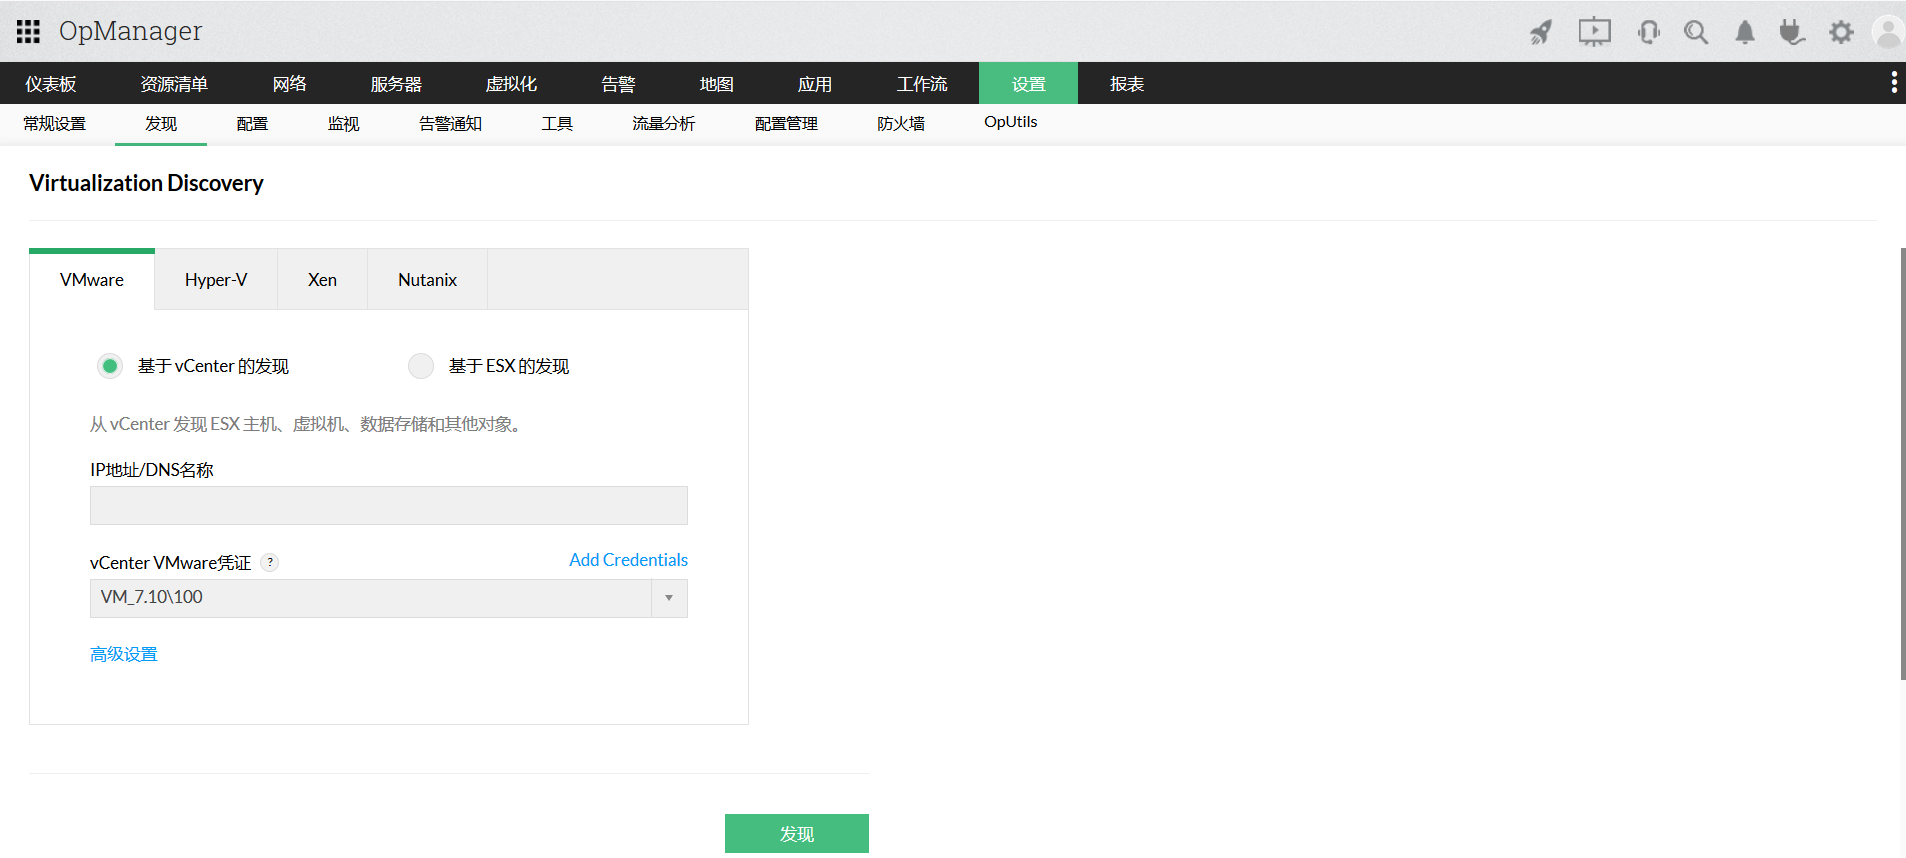Open the 地图 menu
This screenshot has width=1906, height=858.
(716, 84)
